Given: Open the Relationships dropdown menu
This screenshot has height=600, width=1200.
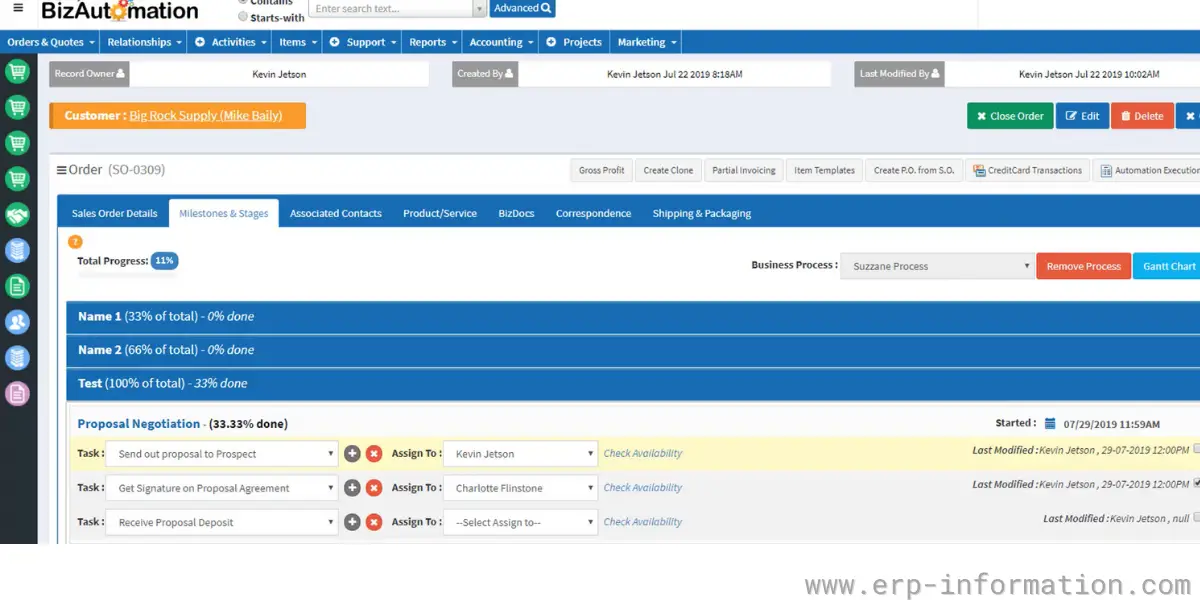Looking at the screenshot, I should (145, 42).
